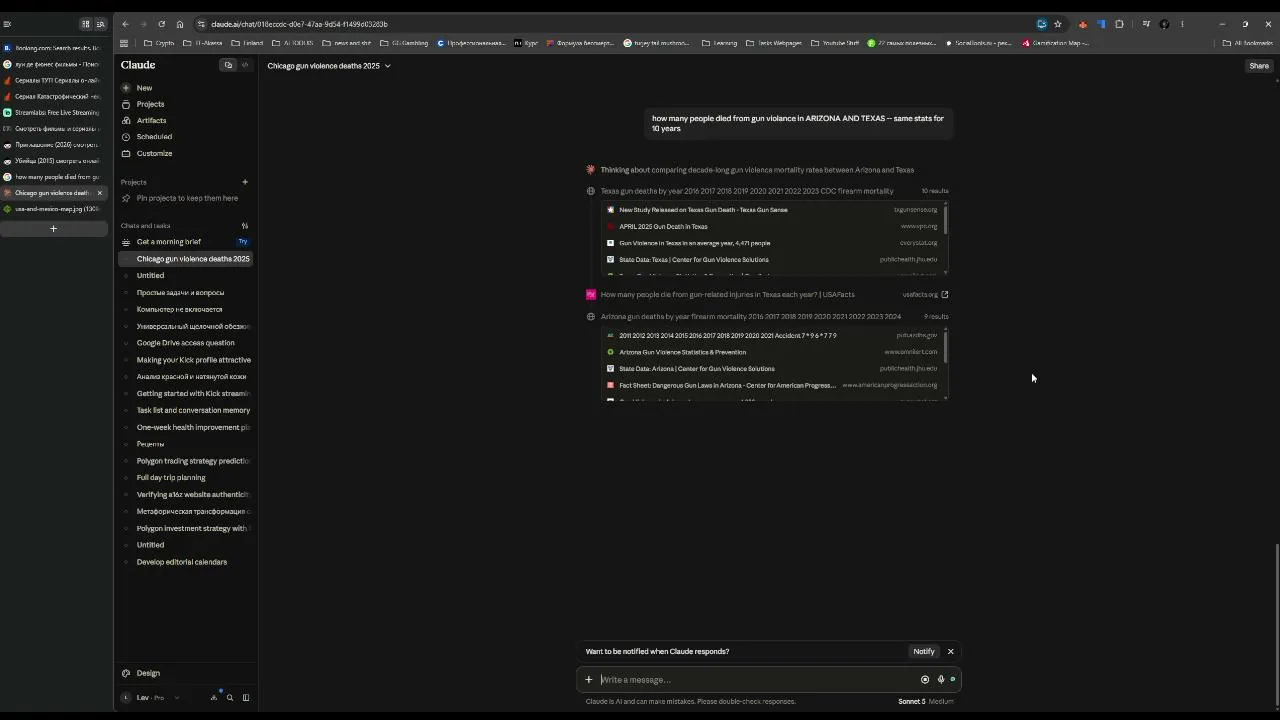Open Arizona Gun Violence Statistics & Prevention result

click(x=682, y=352)
